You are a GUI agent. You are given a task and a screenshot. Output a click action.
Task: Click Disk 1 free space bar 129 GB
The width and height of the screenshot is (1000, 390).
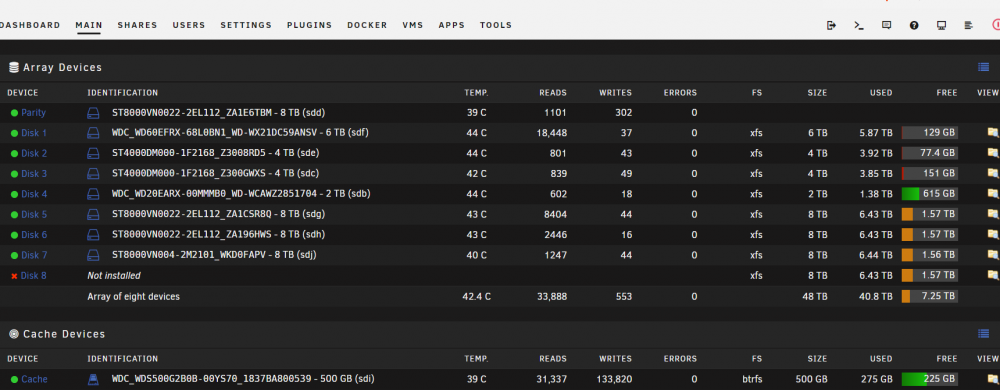(929, 133)
